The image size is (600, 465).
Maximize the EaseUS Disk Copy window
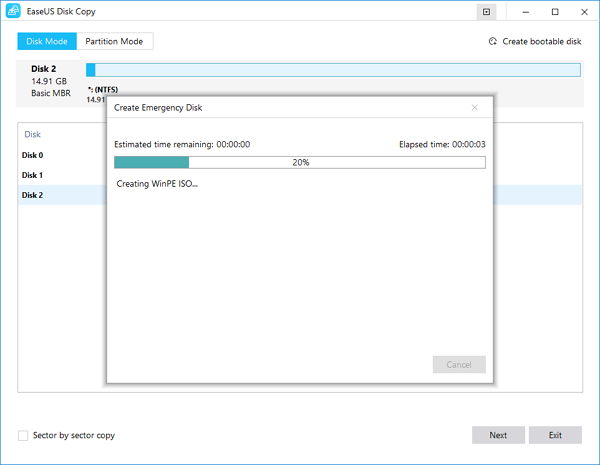(x=555, y=12)
